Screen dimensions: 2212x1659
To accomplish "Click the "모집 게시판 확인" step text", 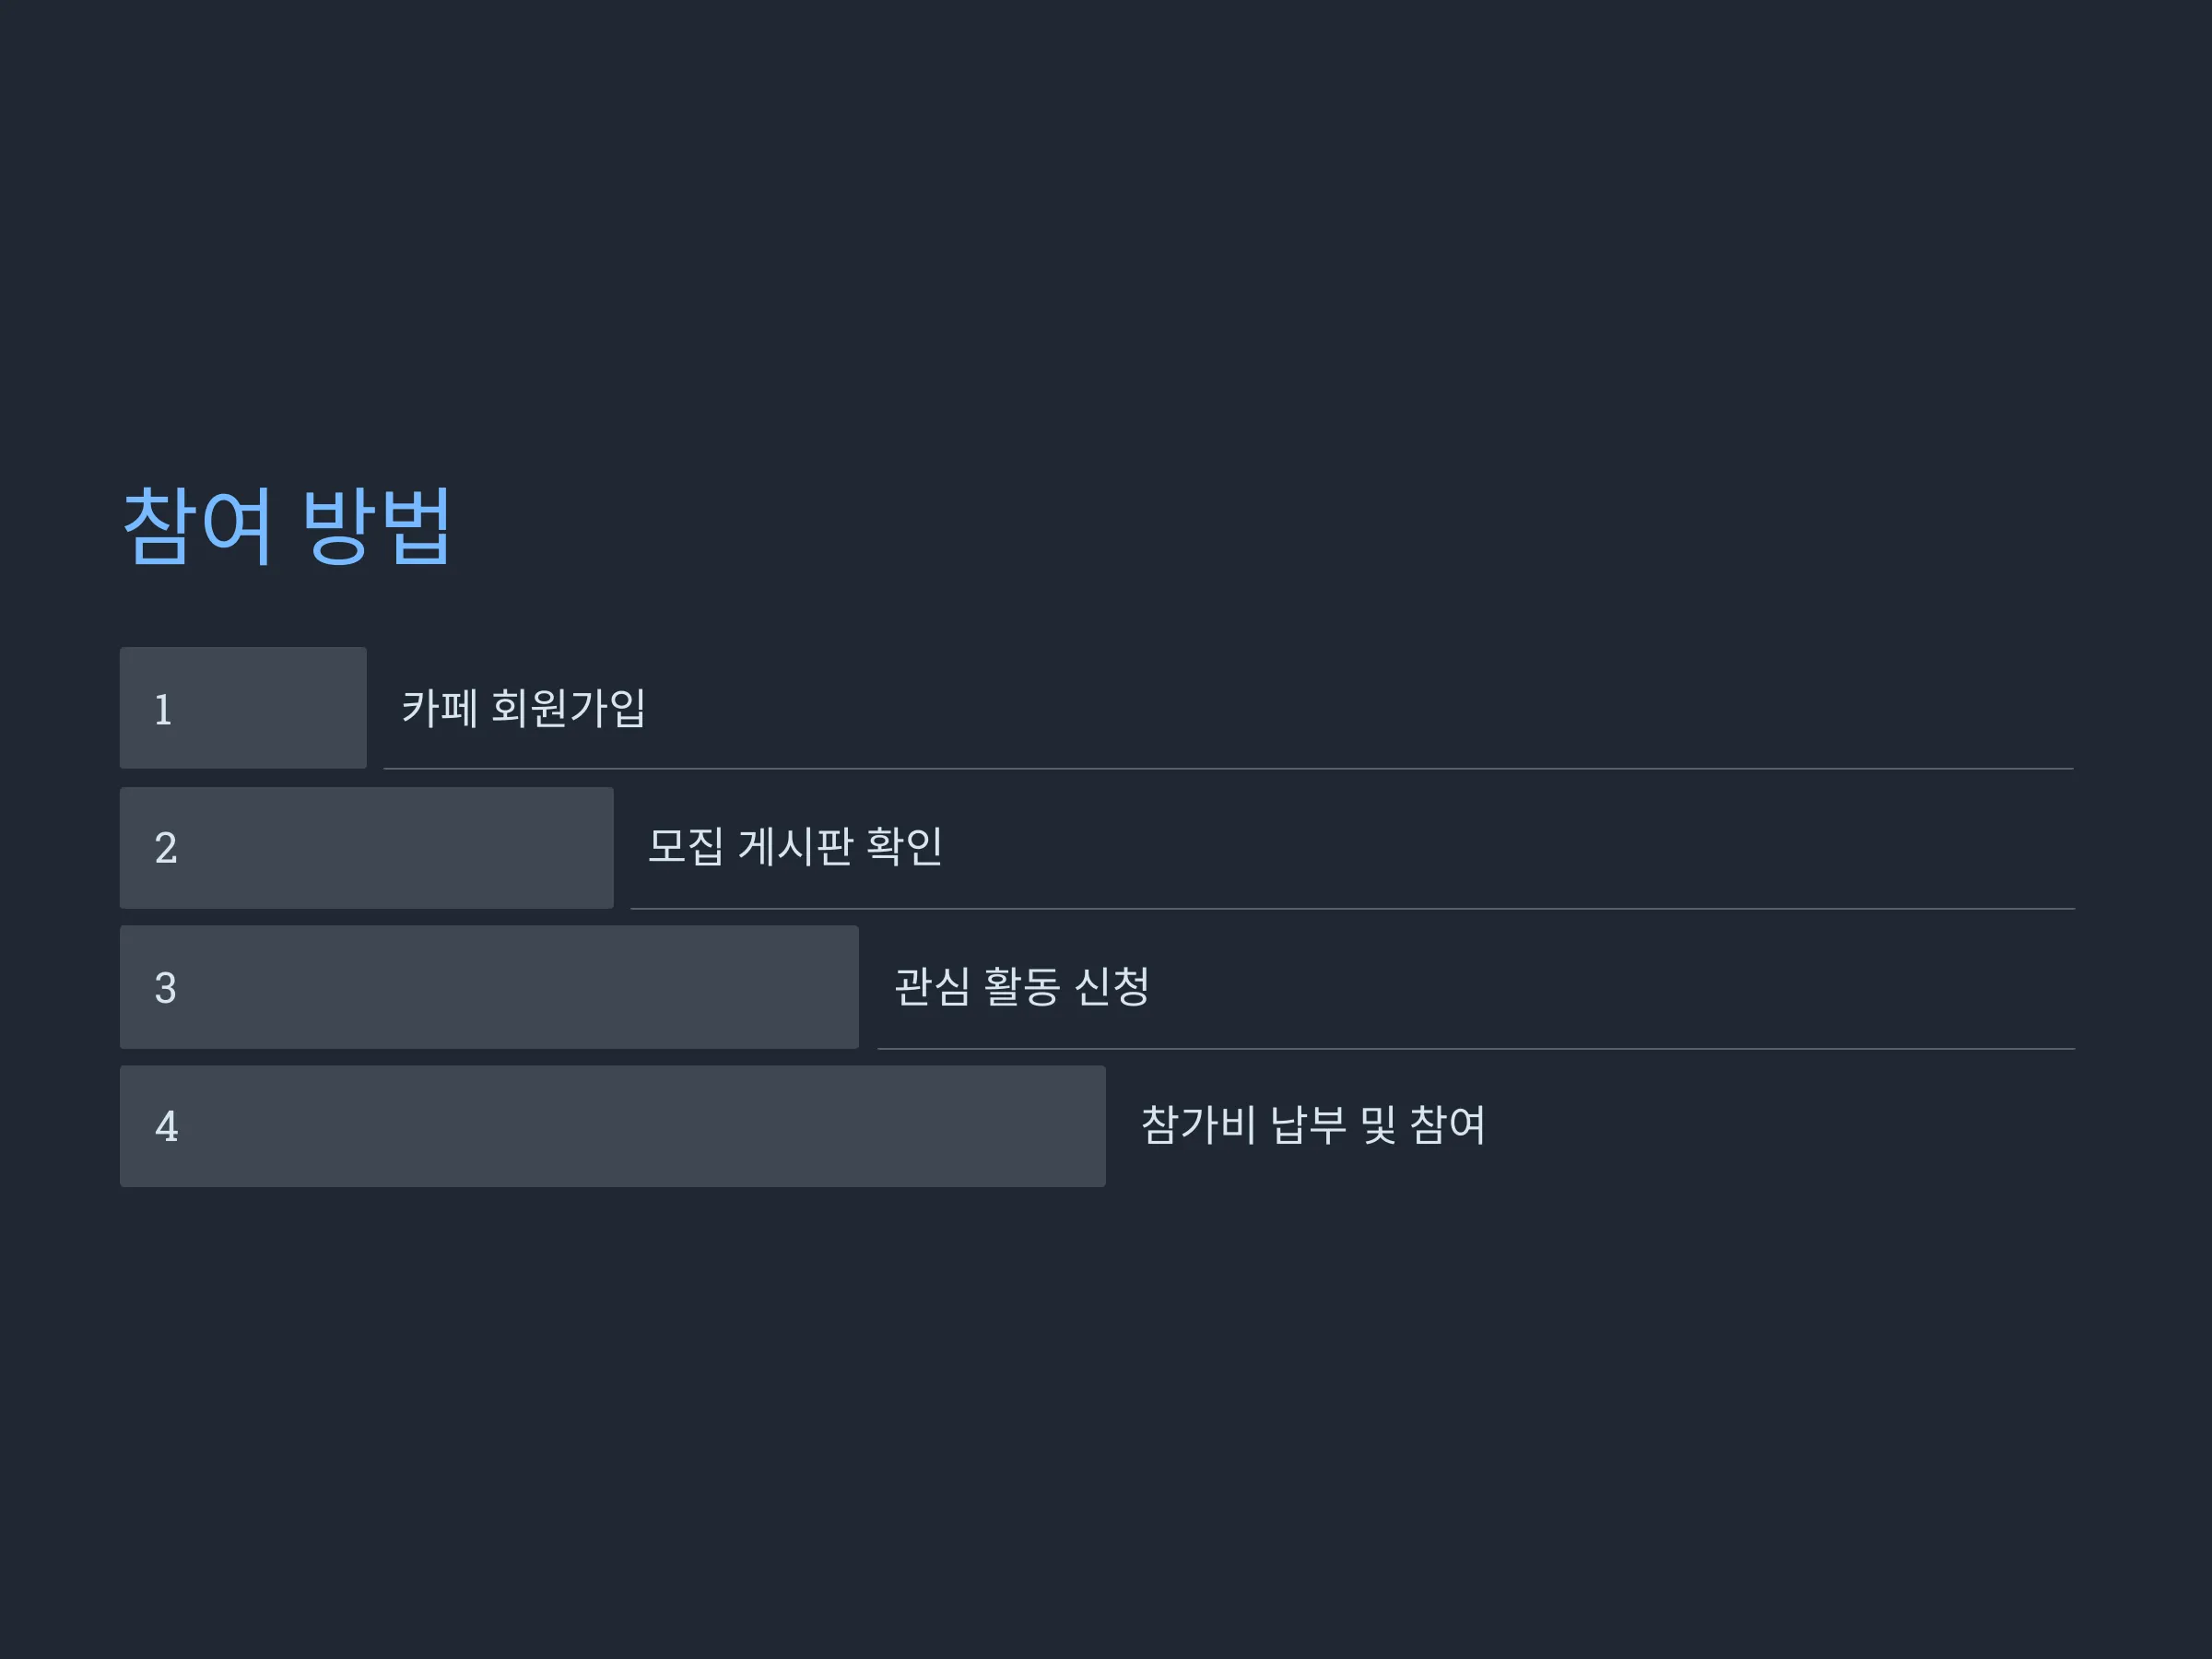I will tap(795, 846).
